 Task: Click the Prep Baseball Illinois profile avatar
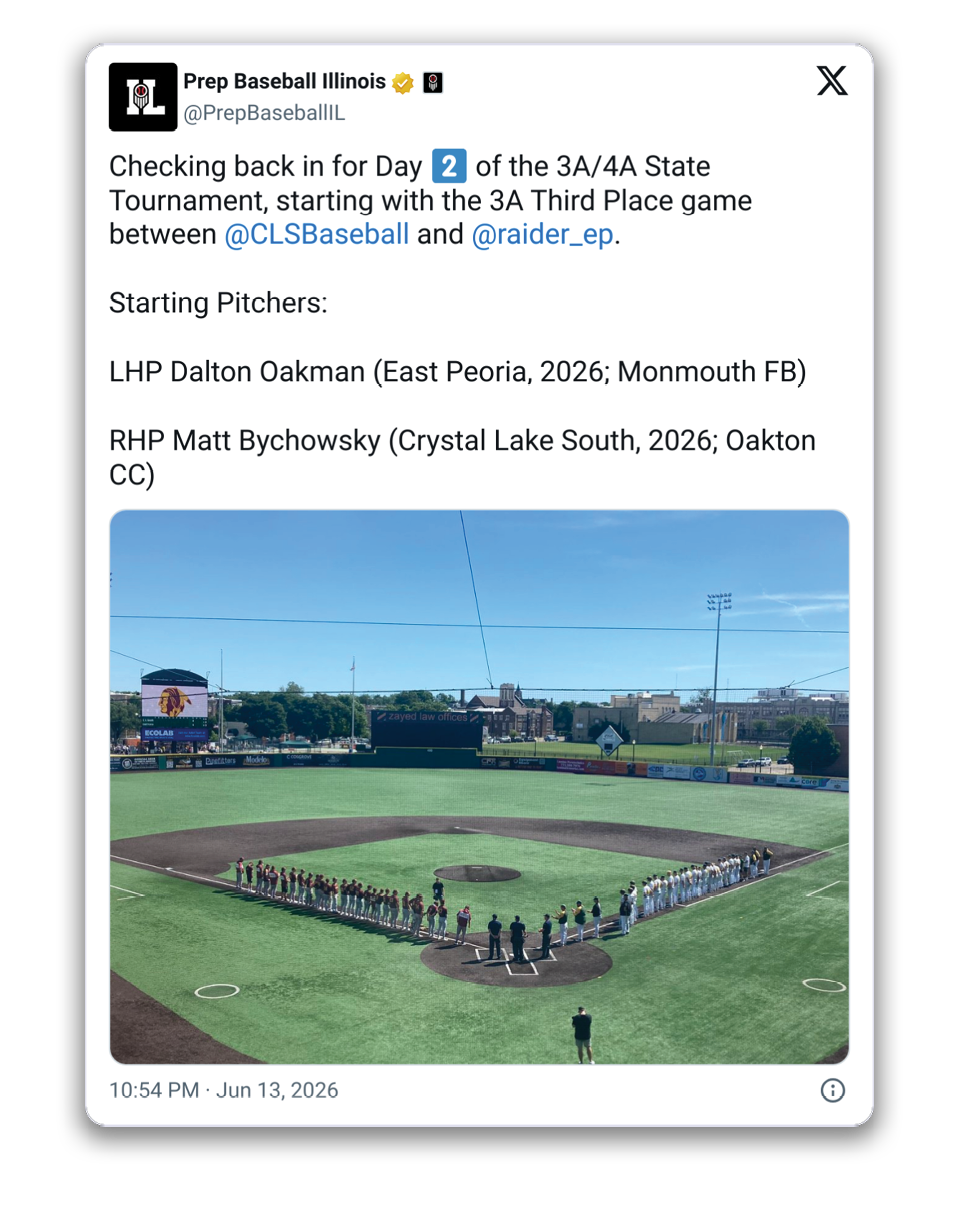coord(142,97)
